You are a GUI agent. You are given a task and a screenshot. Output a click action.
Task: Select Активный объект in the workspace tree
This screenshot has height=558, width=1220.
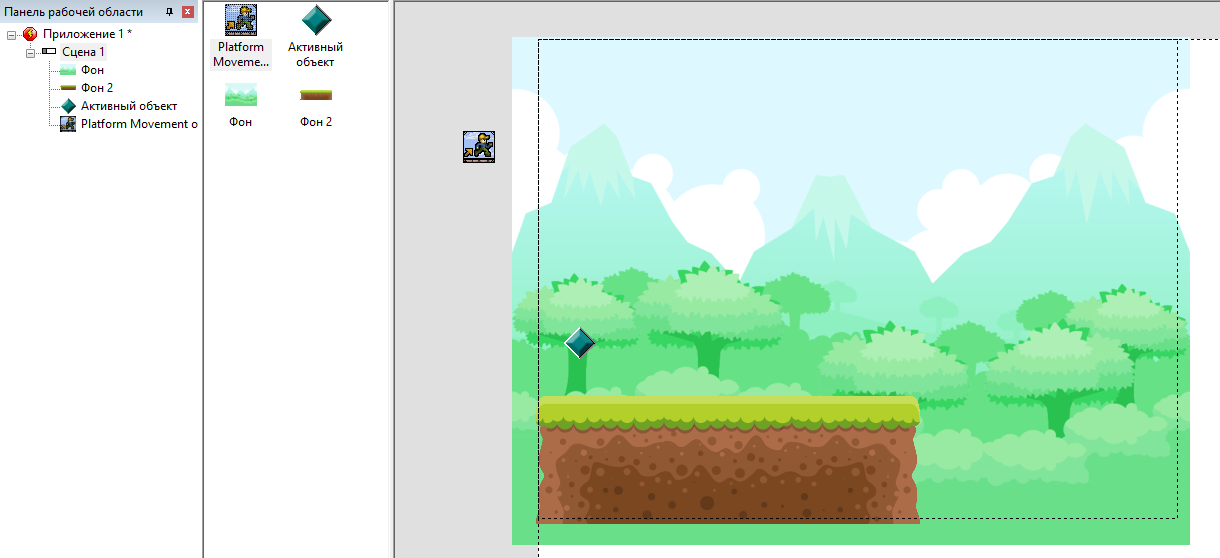tap(128, 106)
